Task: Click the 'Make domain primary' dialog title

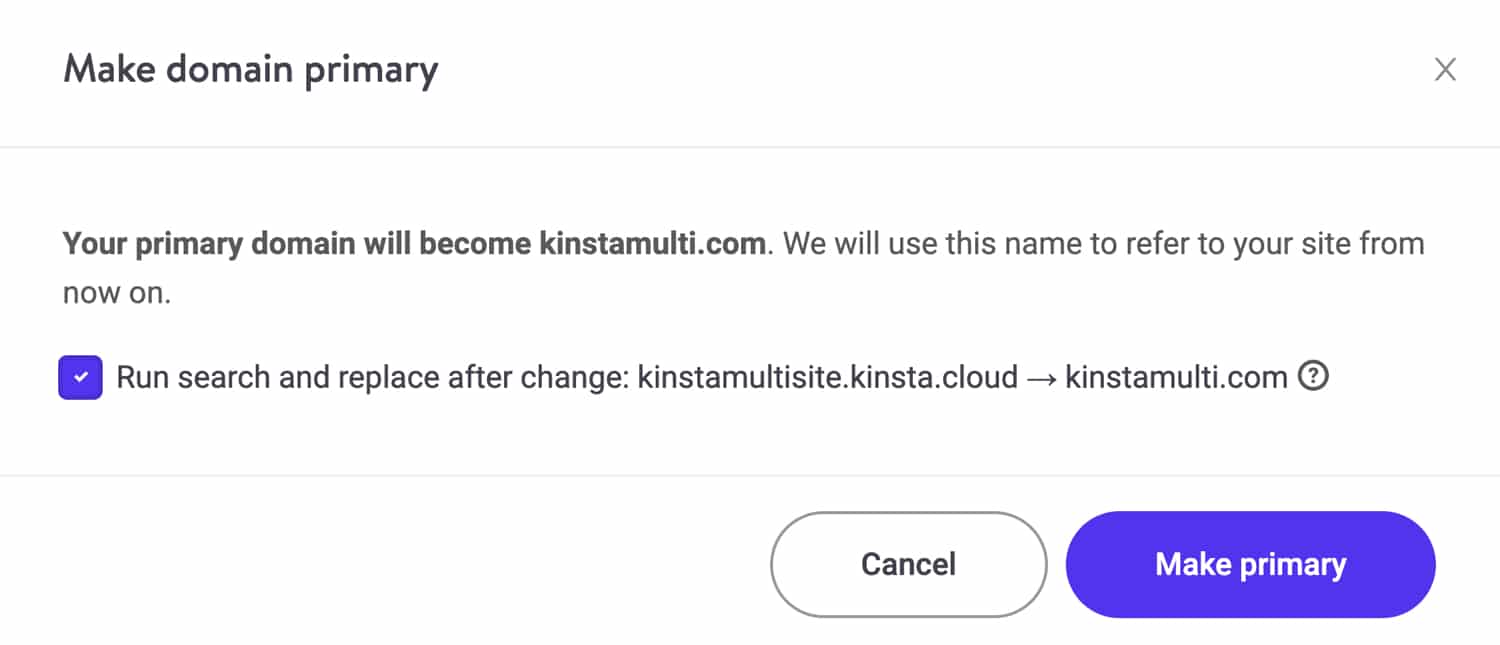Action: [x=250, y=70]
